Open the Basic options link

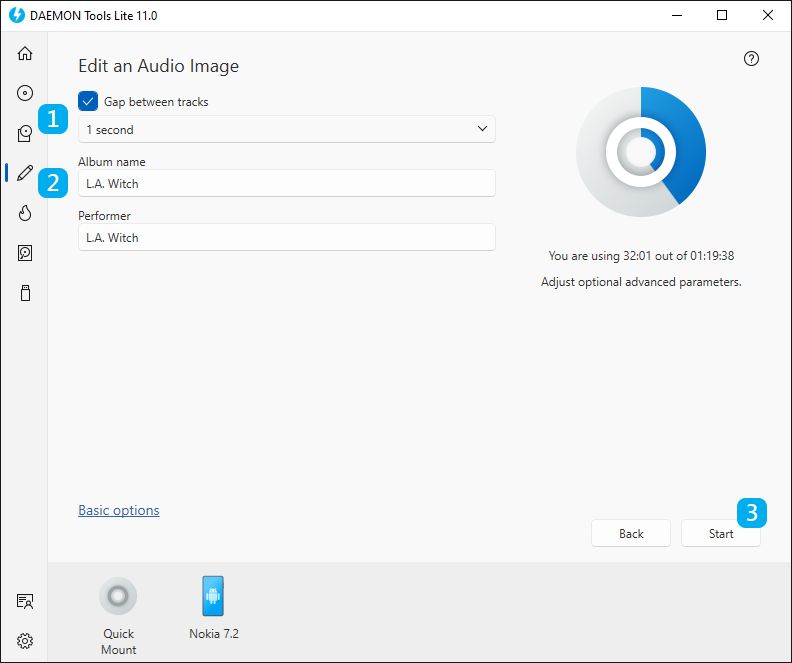[119, 511]
